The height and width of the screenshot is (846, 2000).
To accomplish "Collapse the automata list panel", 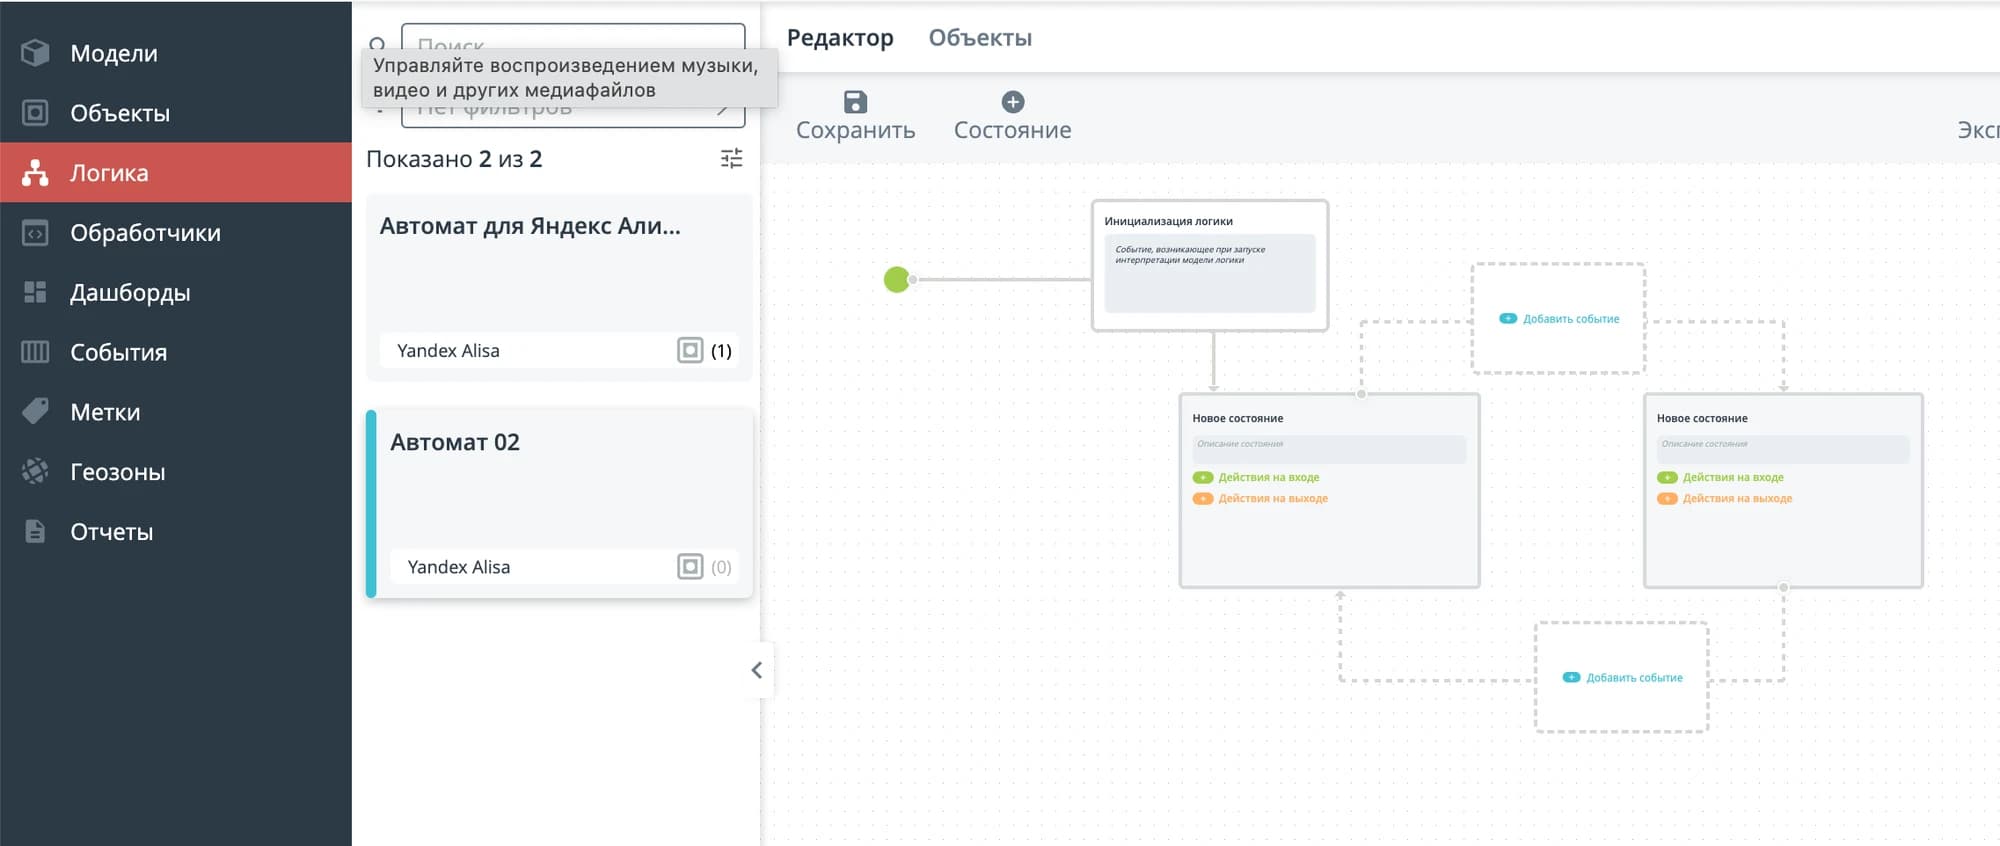I will 757,670.
